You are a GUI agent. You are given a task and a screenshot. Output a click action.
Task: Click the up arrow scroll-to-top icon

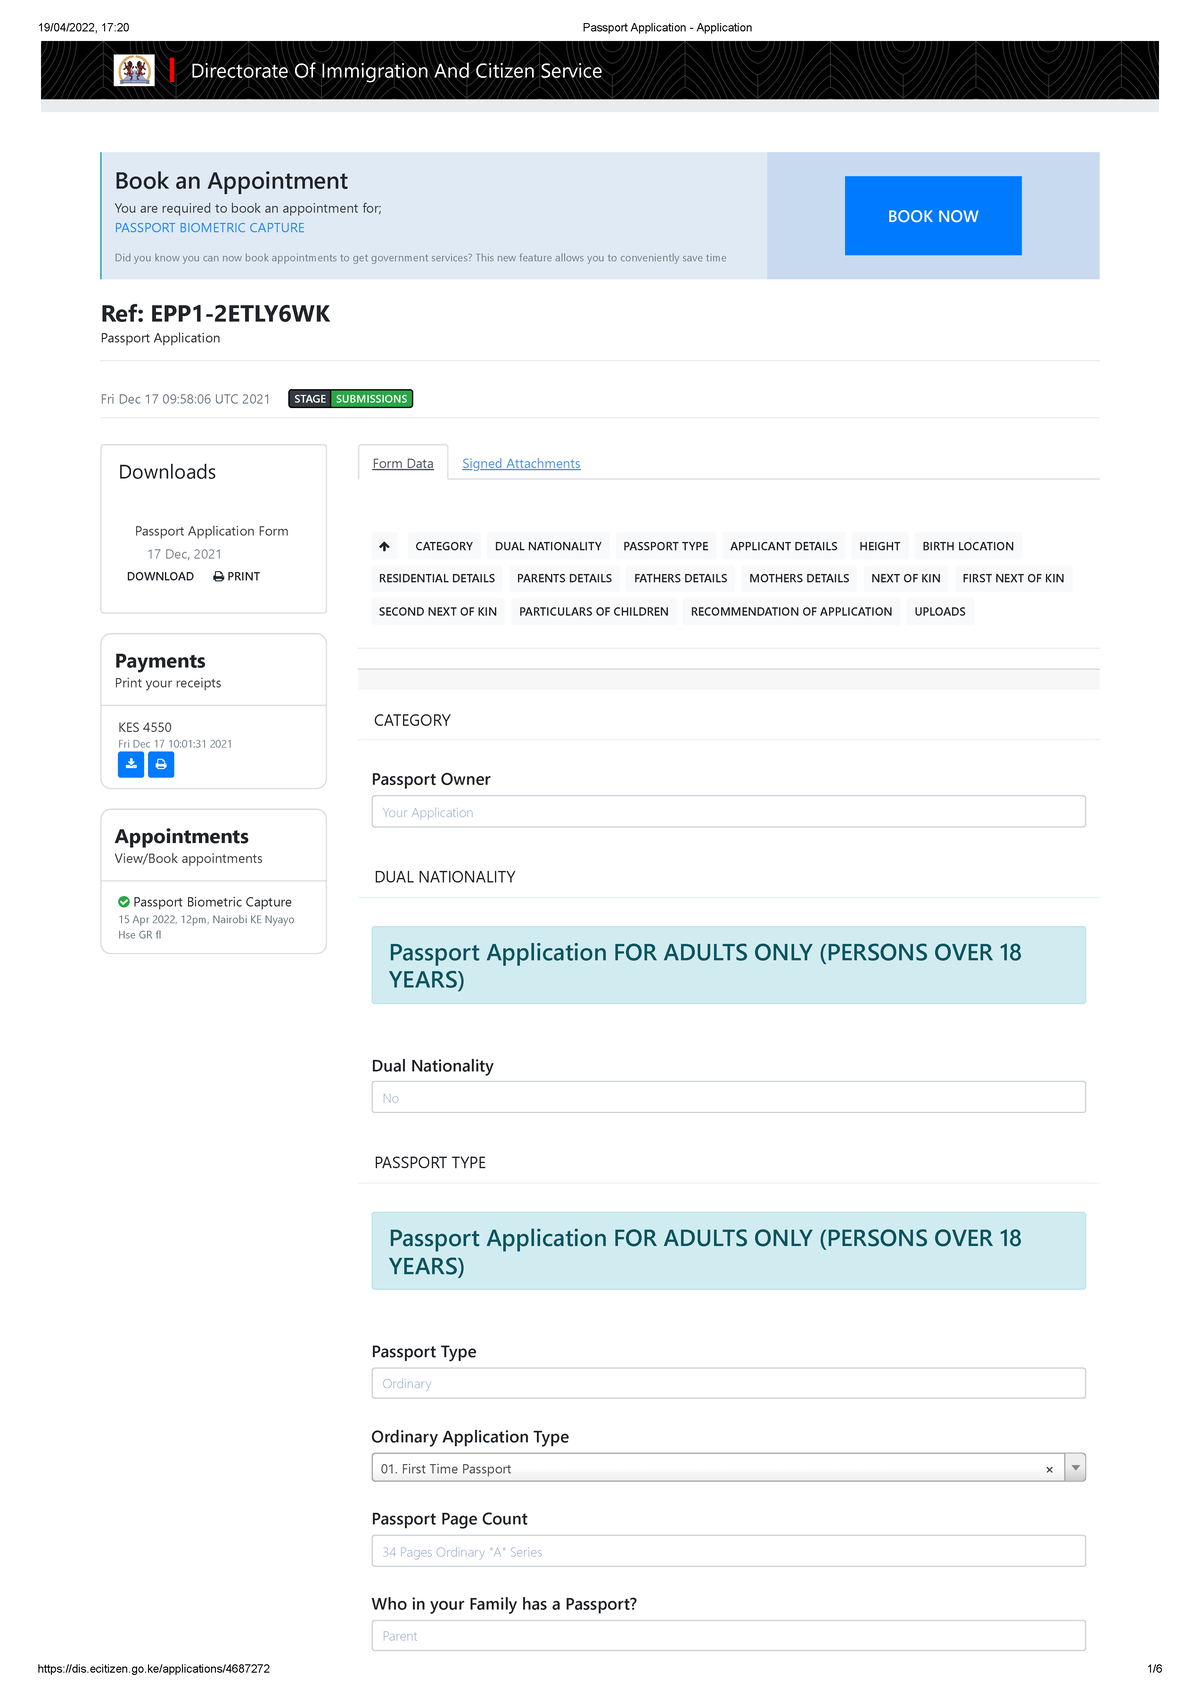tap(384, 546)
